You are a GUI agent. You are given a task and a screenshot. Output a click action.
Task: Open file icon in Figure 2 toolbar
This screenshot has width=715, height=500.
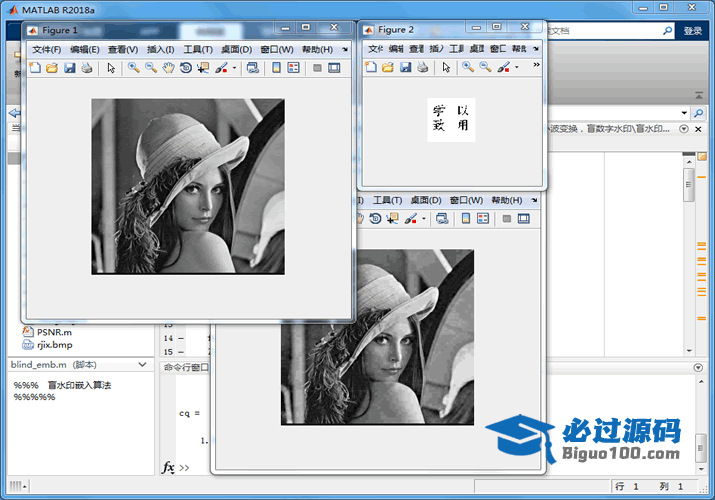388,67
